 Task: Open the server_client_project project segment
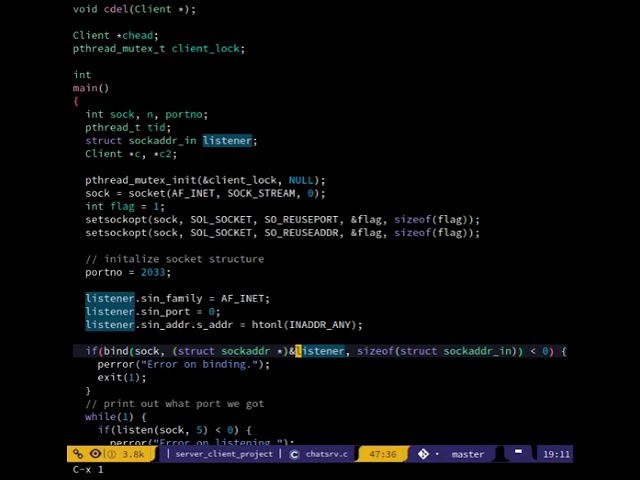pos(223,454)
